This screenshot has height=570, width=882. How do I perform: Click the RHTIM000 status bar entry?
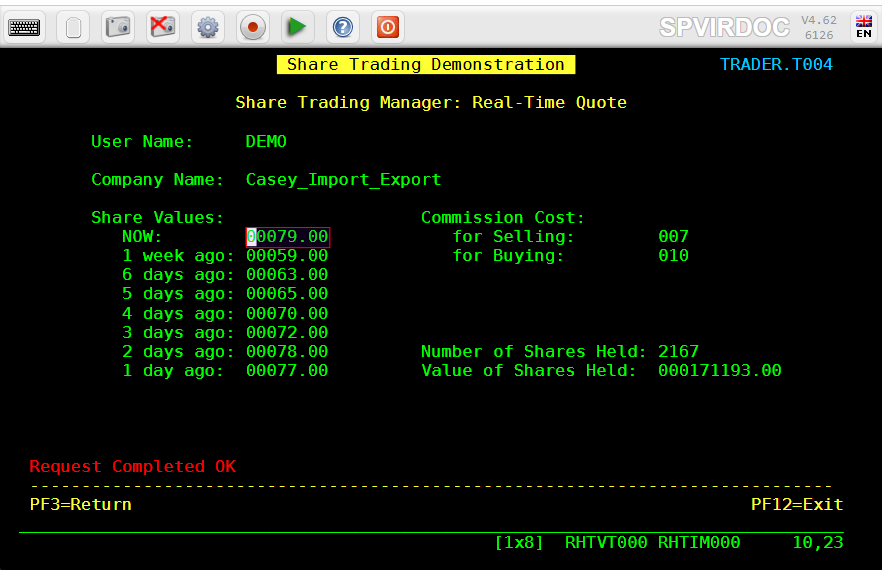pyautogui.click(x=699, y=542)
